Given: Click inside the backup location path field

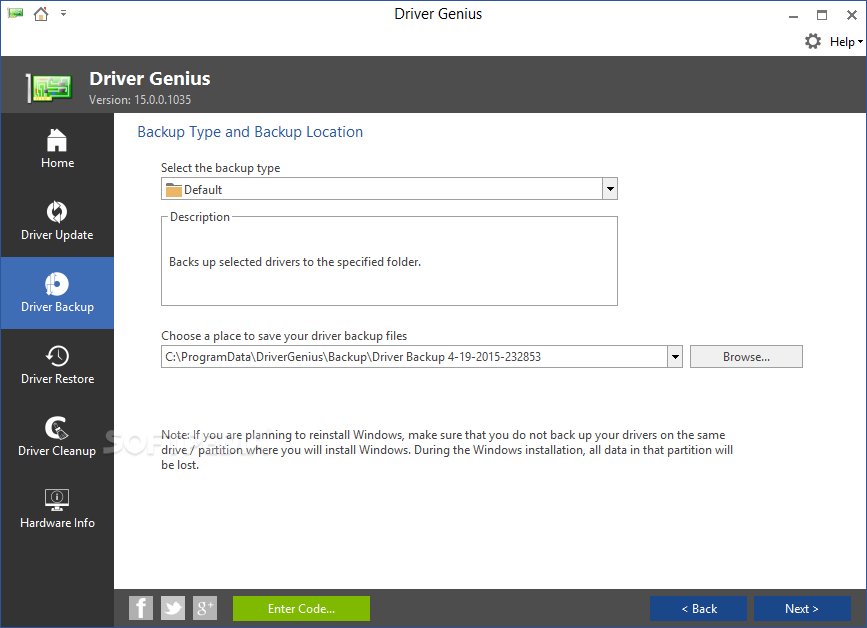Looking at the screenshot, I should point(414,357).
